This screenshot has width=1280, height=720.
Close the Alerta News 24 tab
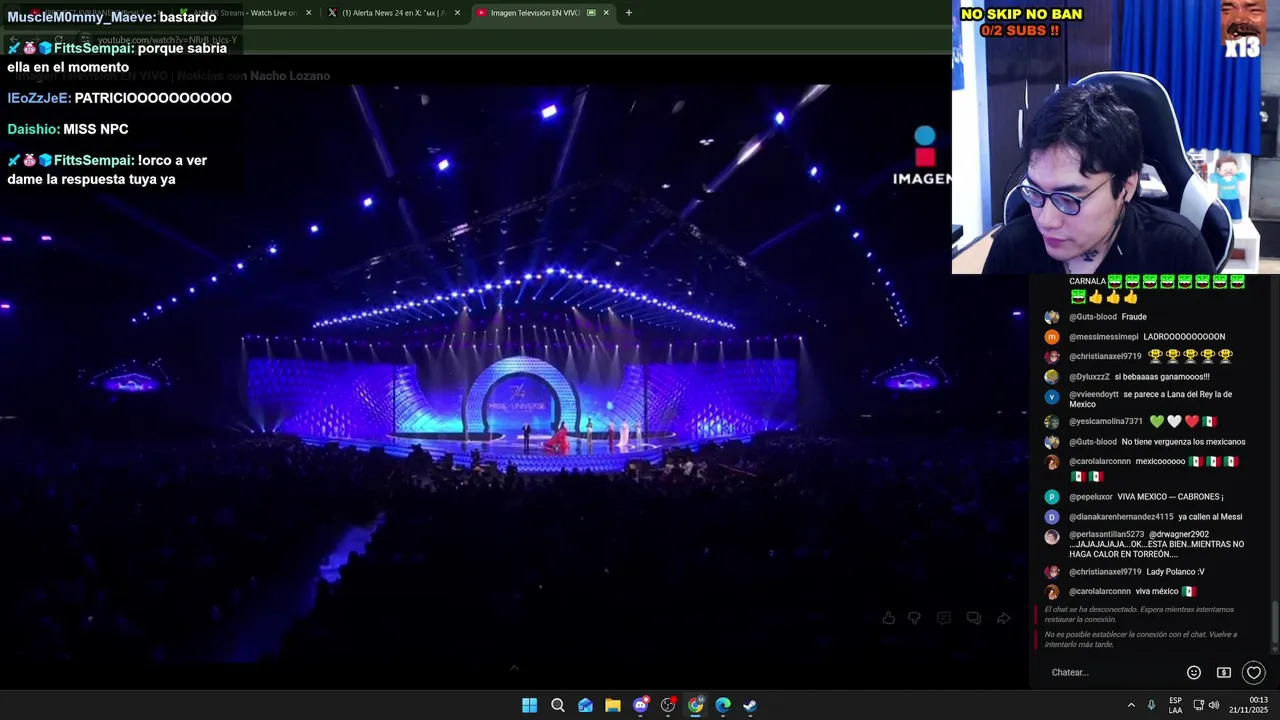click(x=457, y=13)
